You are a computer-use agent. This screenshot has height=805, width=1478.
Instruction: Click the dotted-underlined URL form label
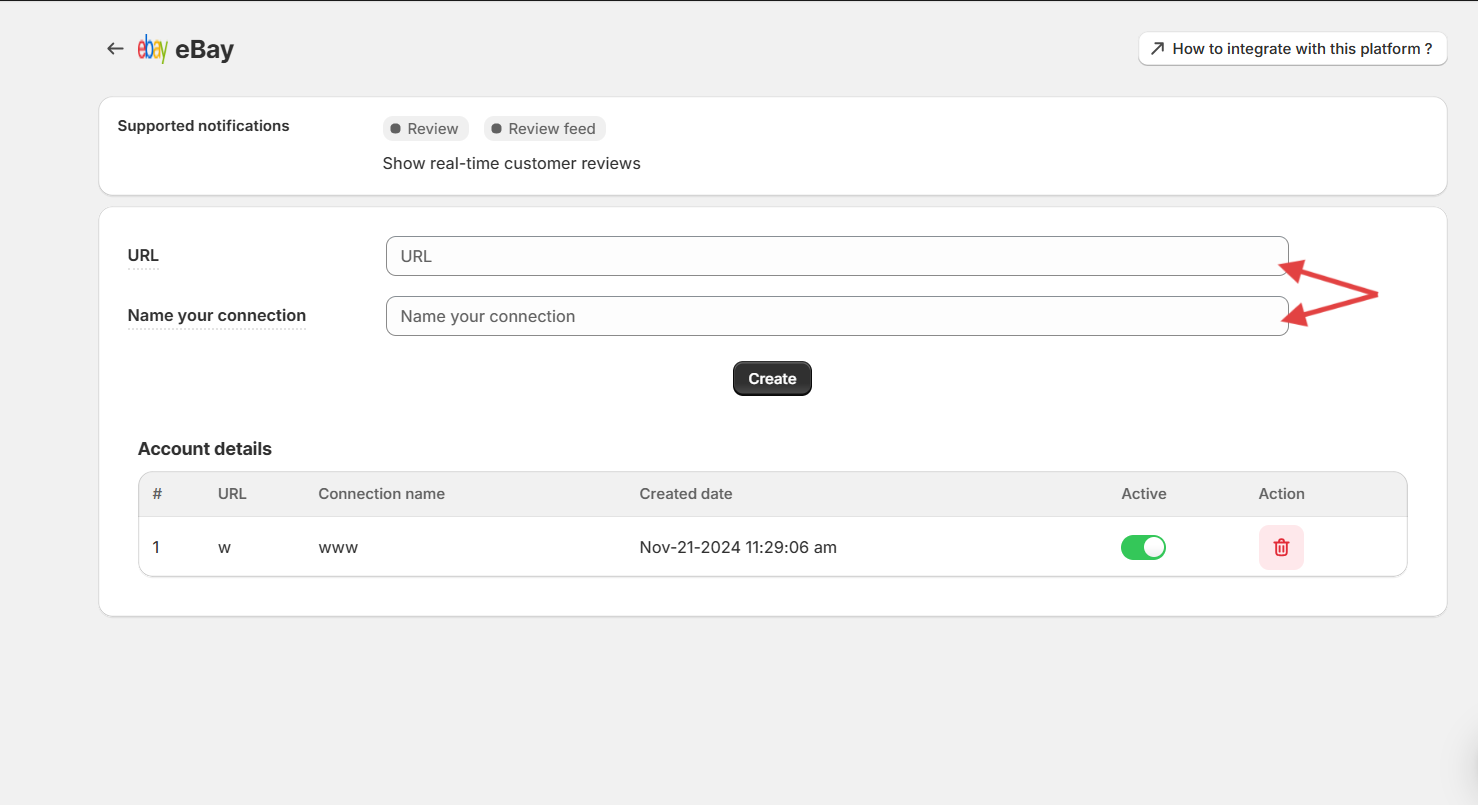tap(143, 256)
